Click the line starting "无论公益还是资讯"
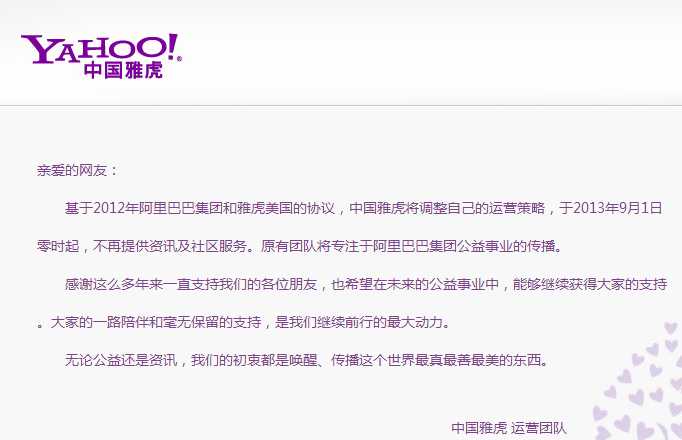Image resolution: width=682 pixels, height=440 pixels. click(x=307, y=360)
